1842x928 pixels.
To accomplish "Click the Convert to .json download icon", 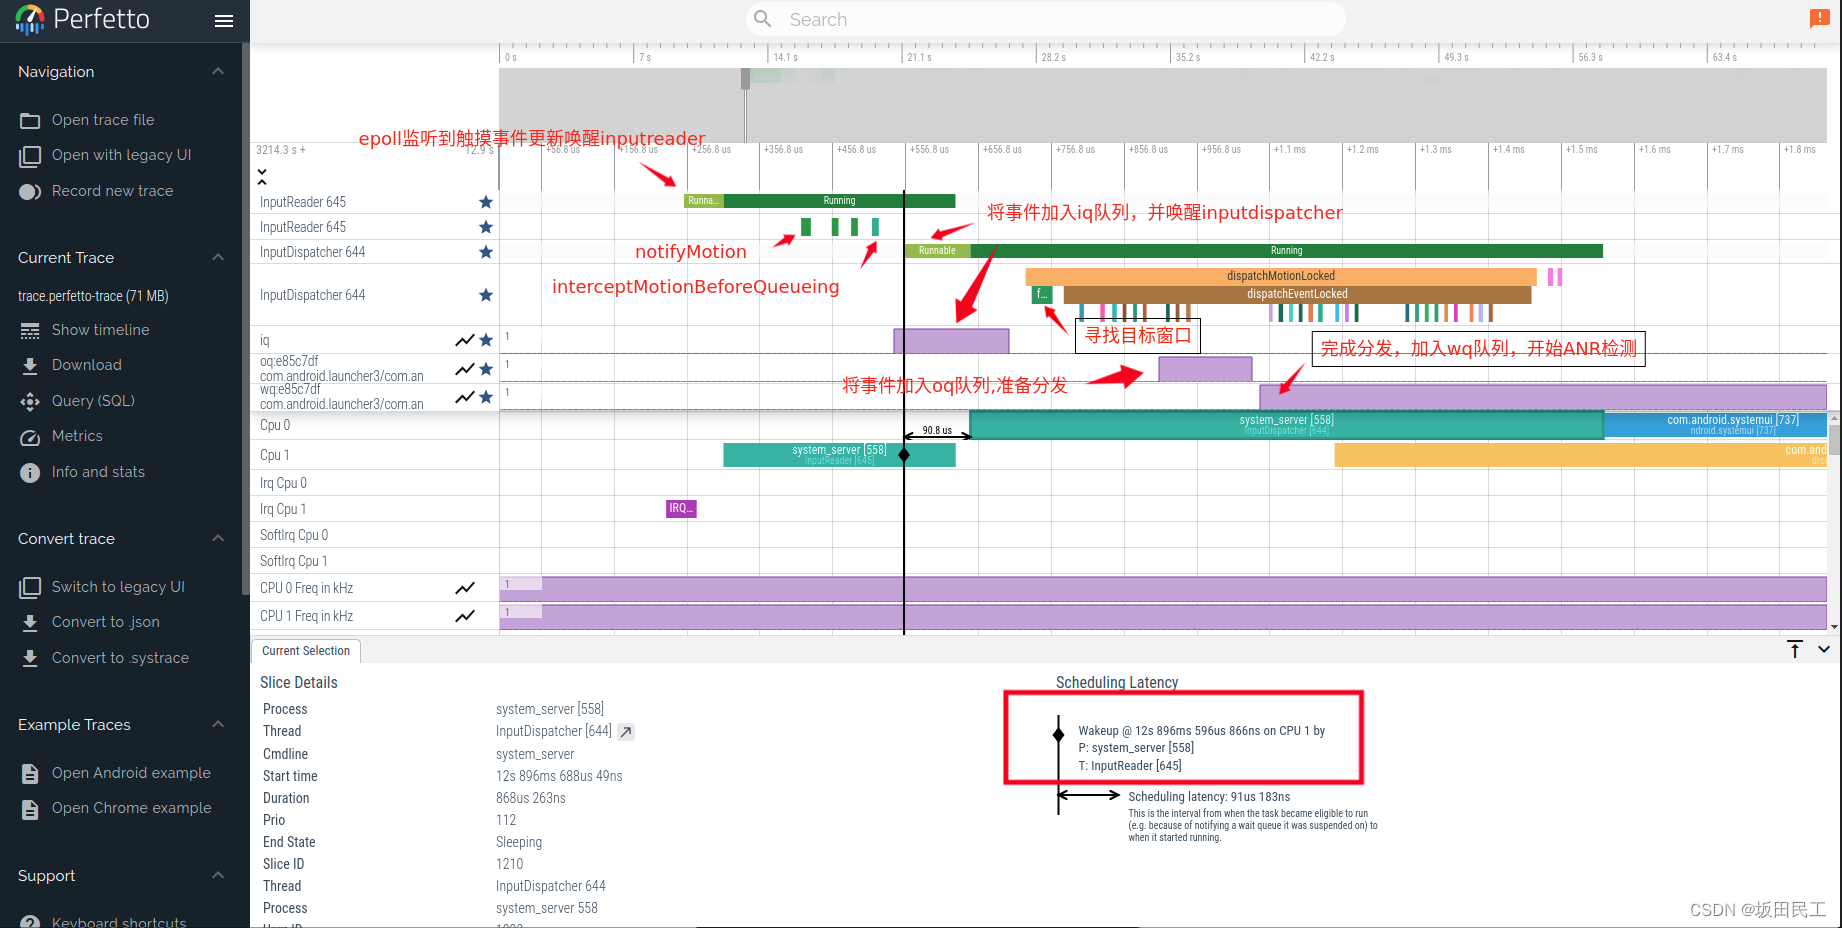I will (x=30, y=622).
